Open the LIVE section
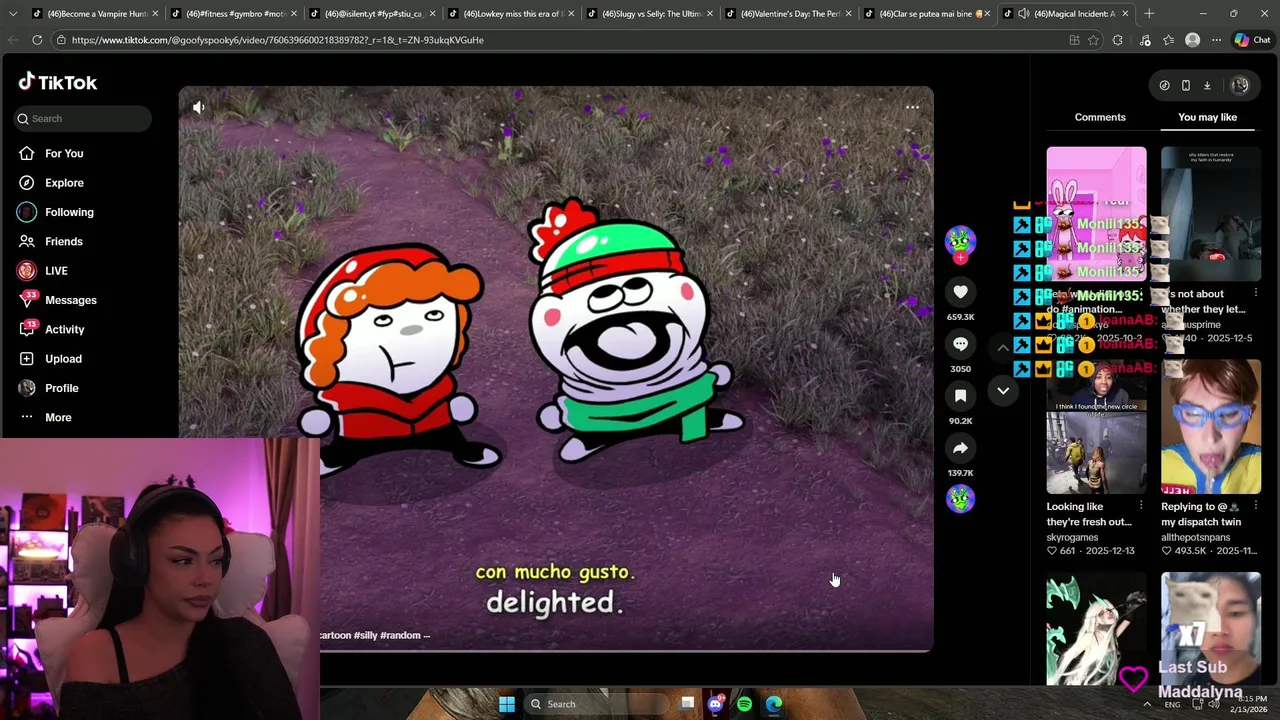The height and width of the screenshot is (720, 1280). (x=42, y=271)
